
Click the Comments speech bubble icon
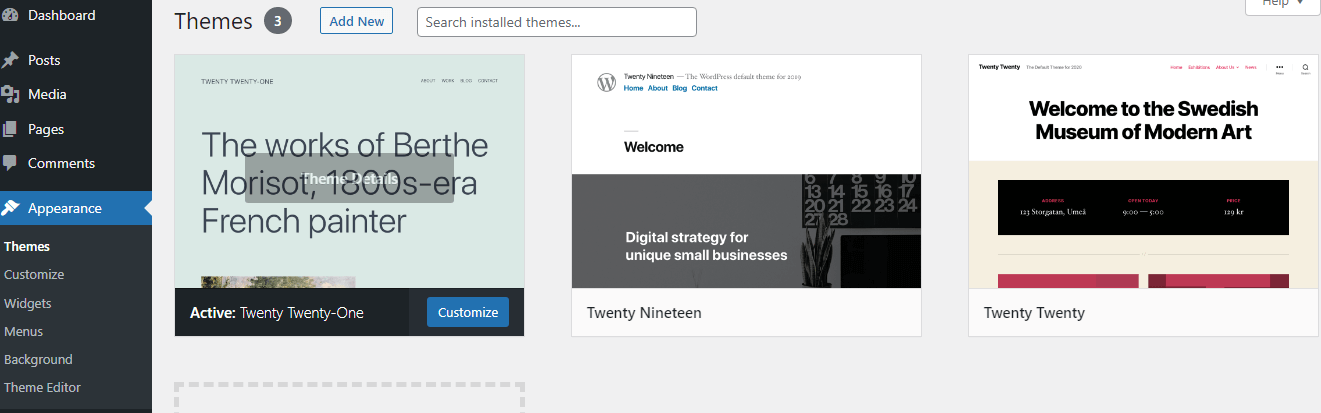click(10, 163)
